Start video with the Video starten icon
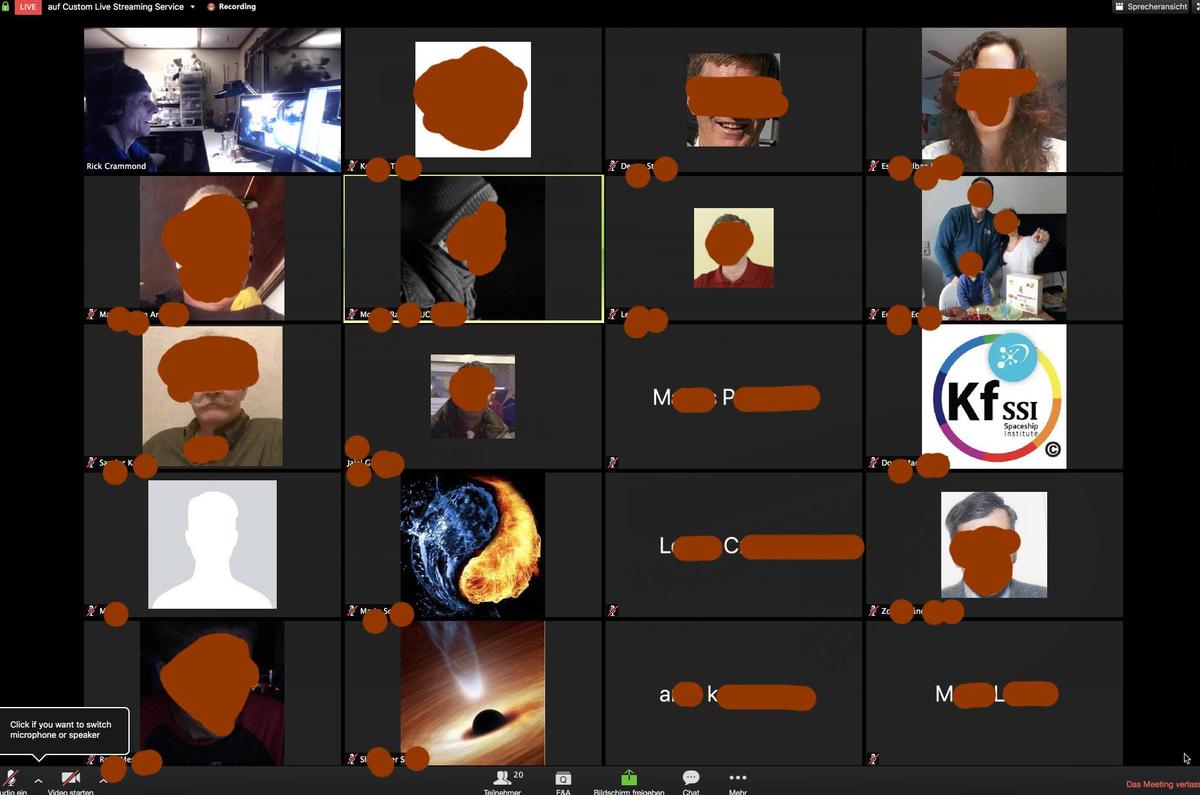 pos(70,778)
